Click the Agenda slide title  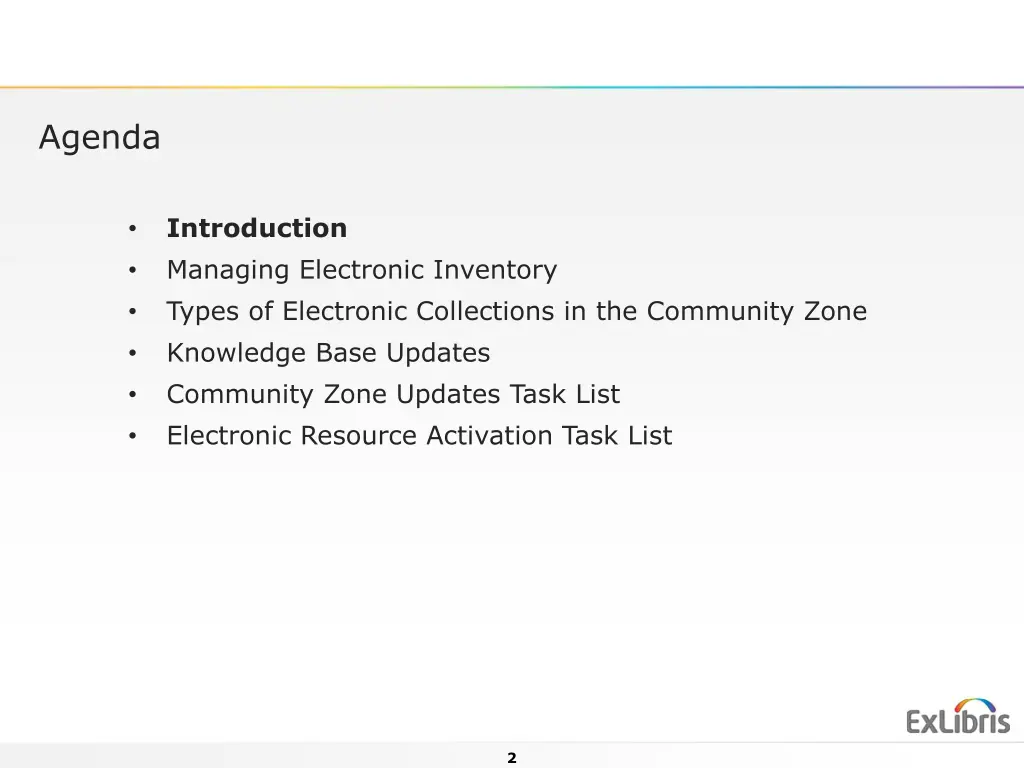click(x=99, y=138)
